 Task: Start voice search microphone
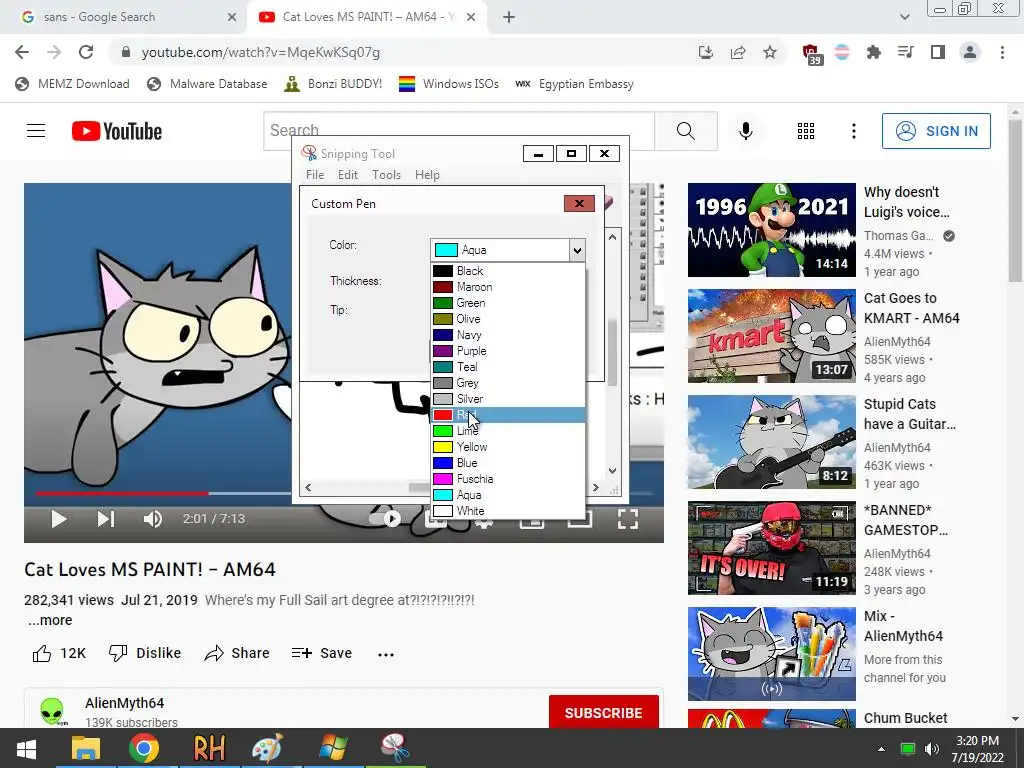(745, 131)
